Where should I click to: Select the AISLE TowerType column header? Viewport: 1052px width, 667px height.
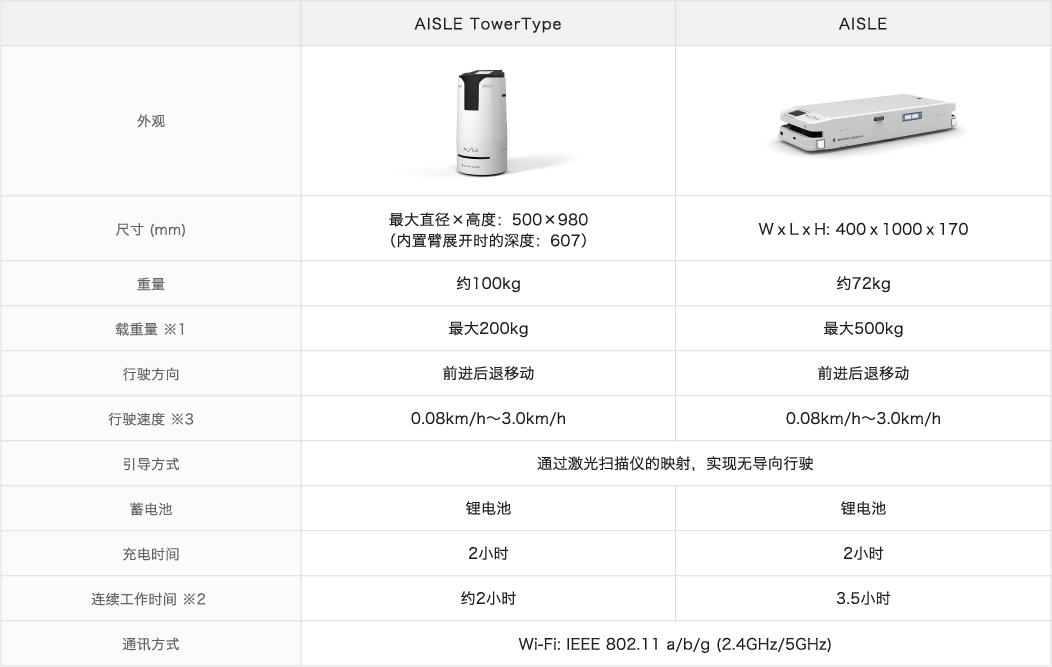(x=488, y=24)
